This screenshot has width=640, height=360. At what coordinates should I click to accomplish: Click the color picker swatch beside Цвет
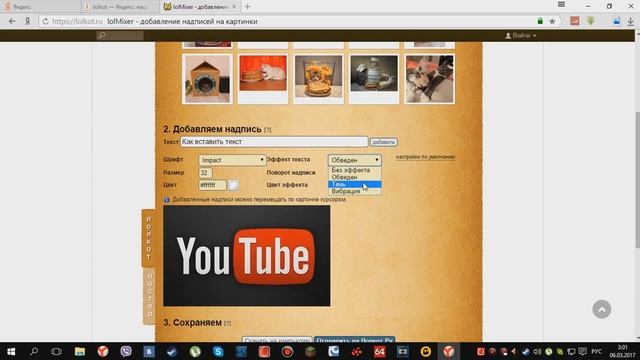tap(233, 185)
